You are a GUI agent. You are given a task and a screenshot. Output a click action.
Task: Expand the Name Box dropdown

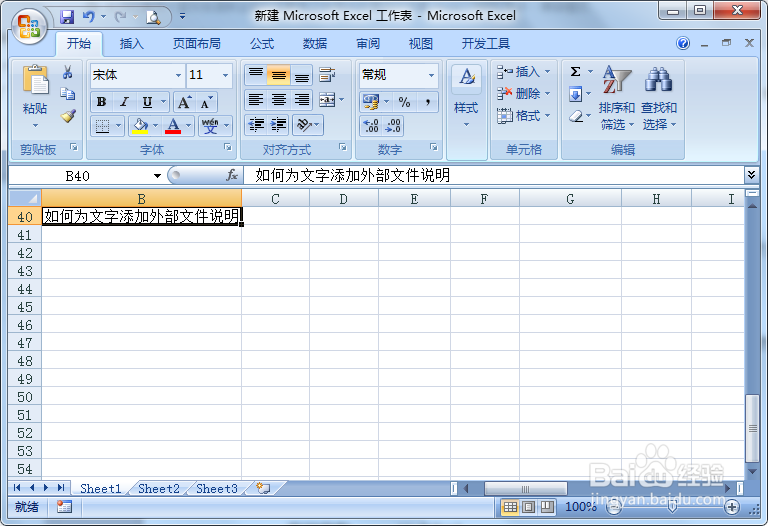tap(157, 176)
